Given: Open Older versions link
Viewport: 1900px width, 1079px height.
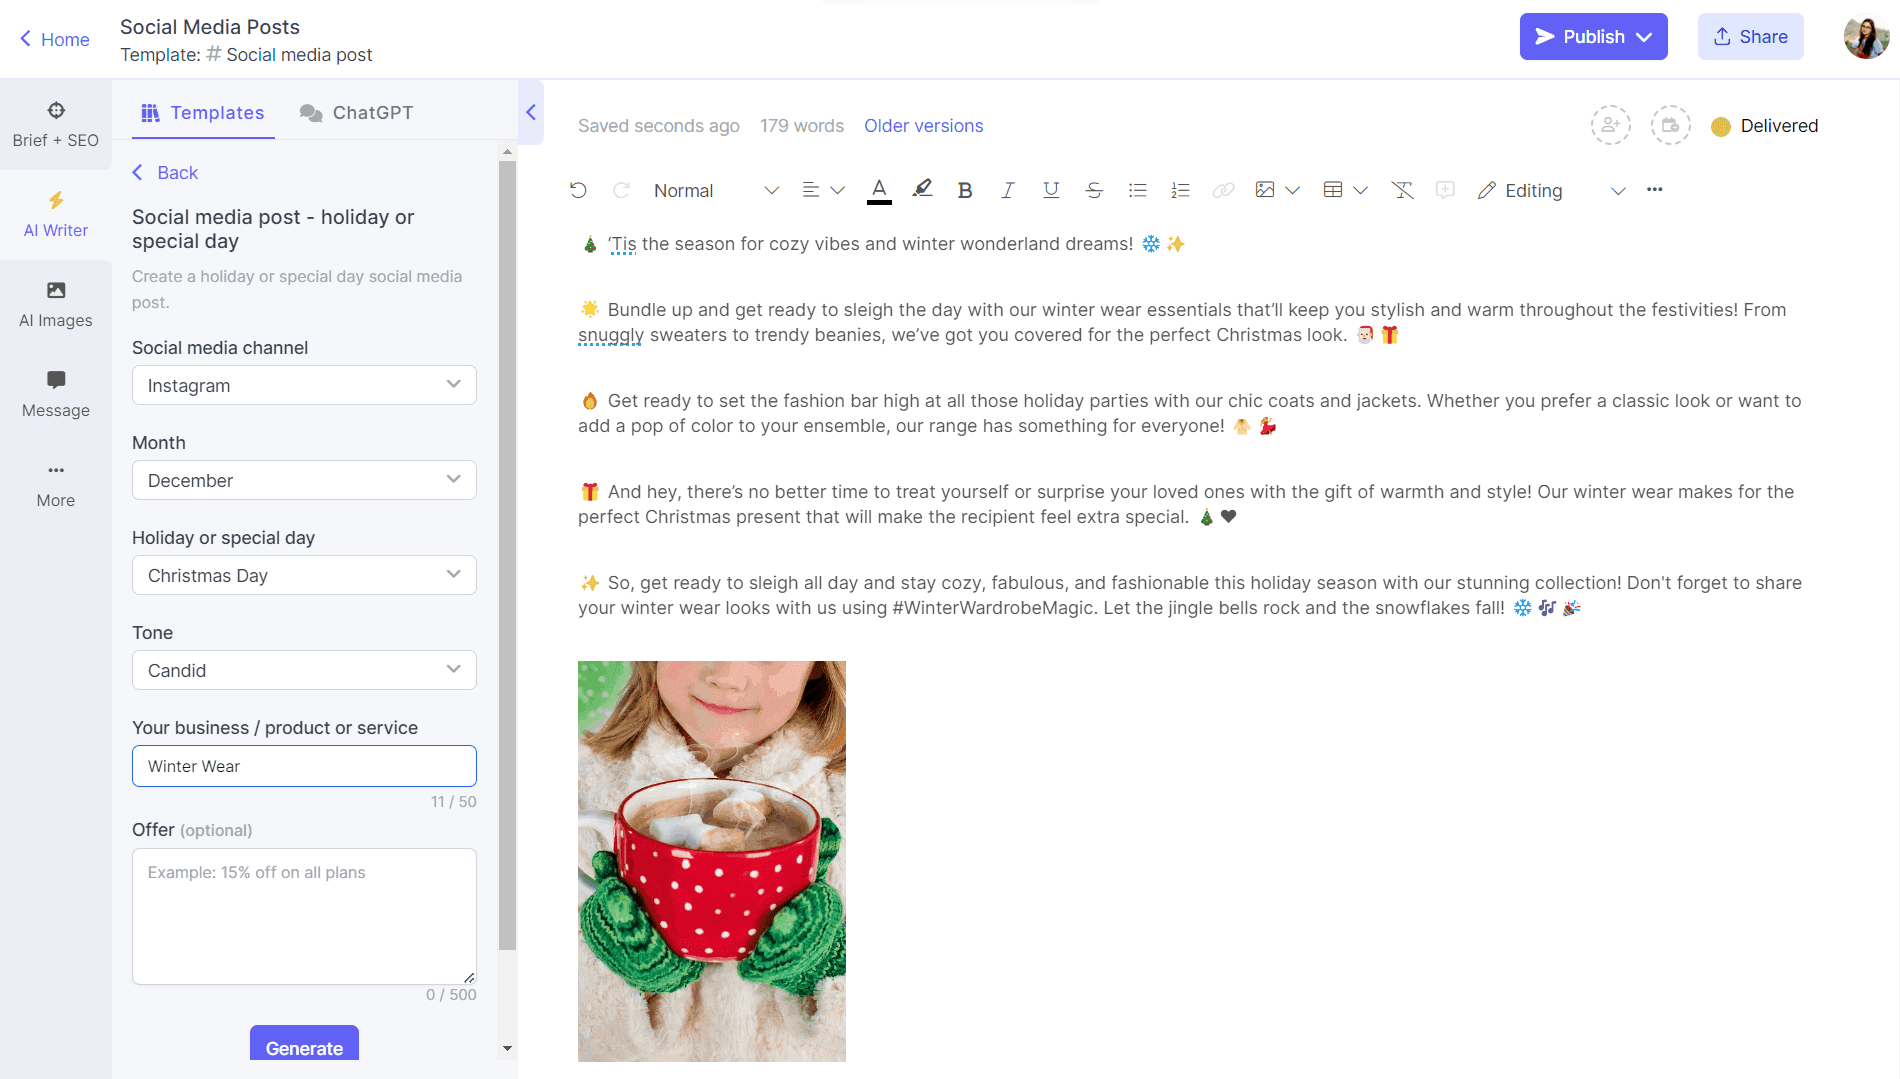Looking at the screenshot, I should click(x=923, y=126).
